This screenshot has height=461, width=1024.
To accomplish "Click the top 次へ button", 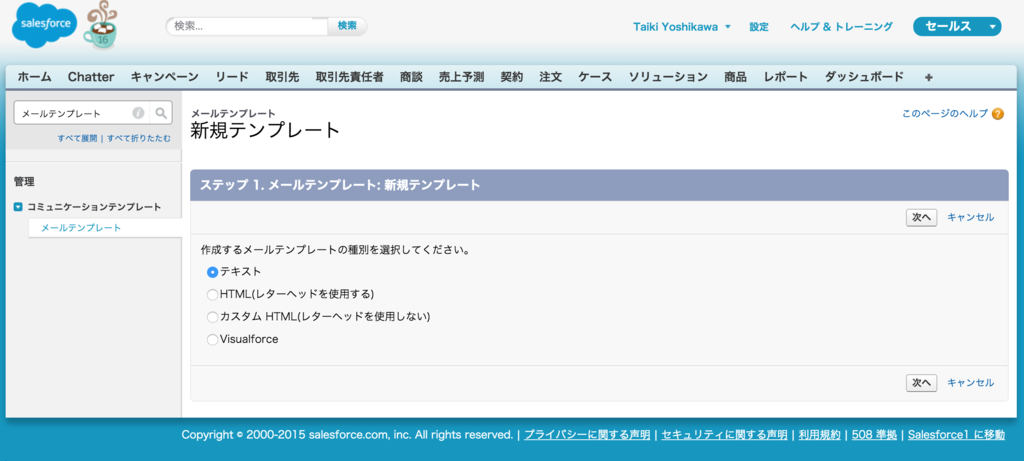I will pos(921,217).
